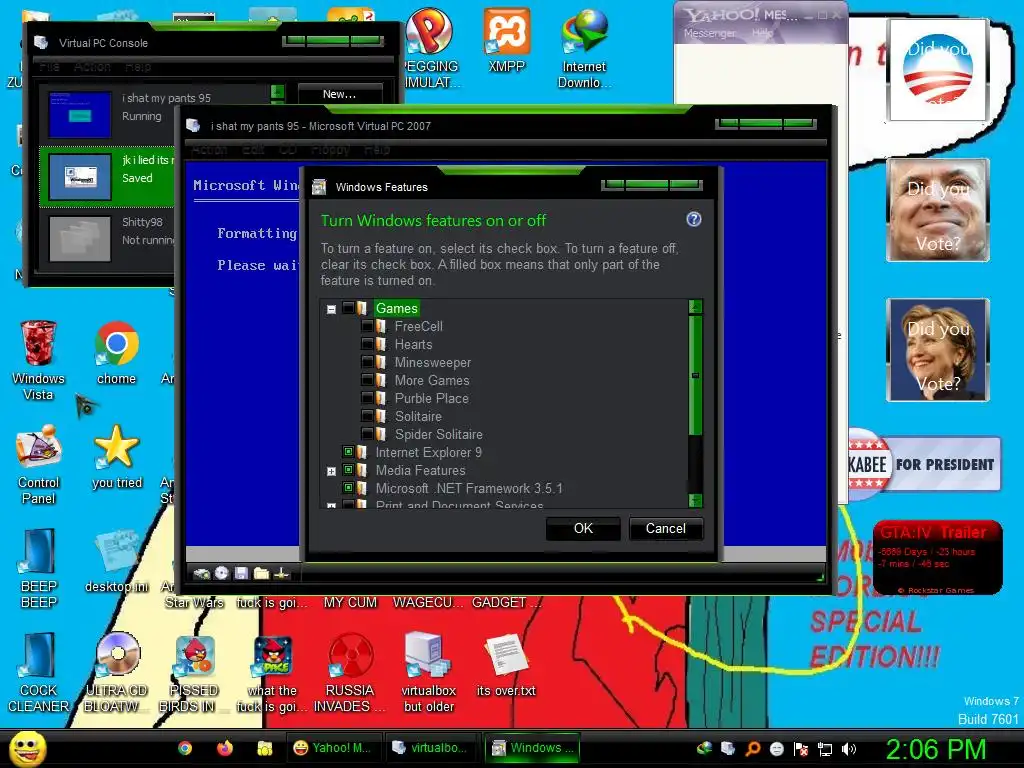Open the Windows Vista recycle bin icon

(38, 360)
